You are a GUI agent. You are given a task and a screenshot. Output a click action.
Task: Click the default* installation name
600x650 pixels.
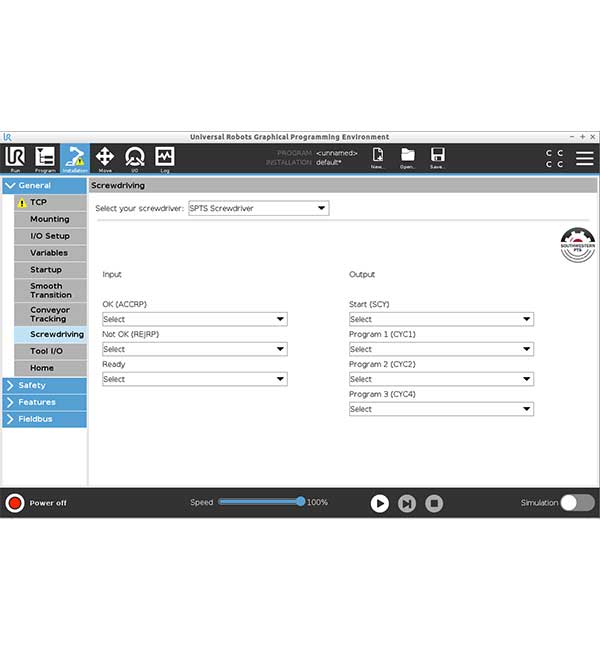pos(329,162)
